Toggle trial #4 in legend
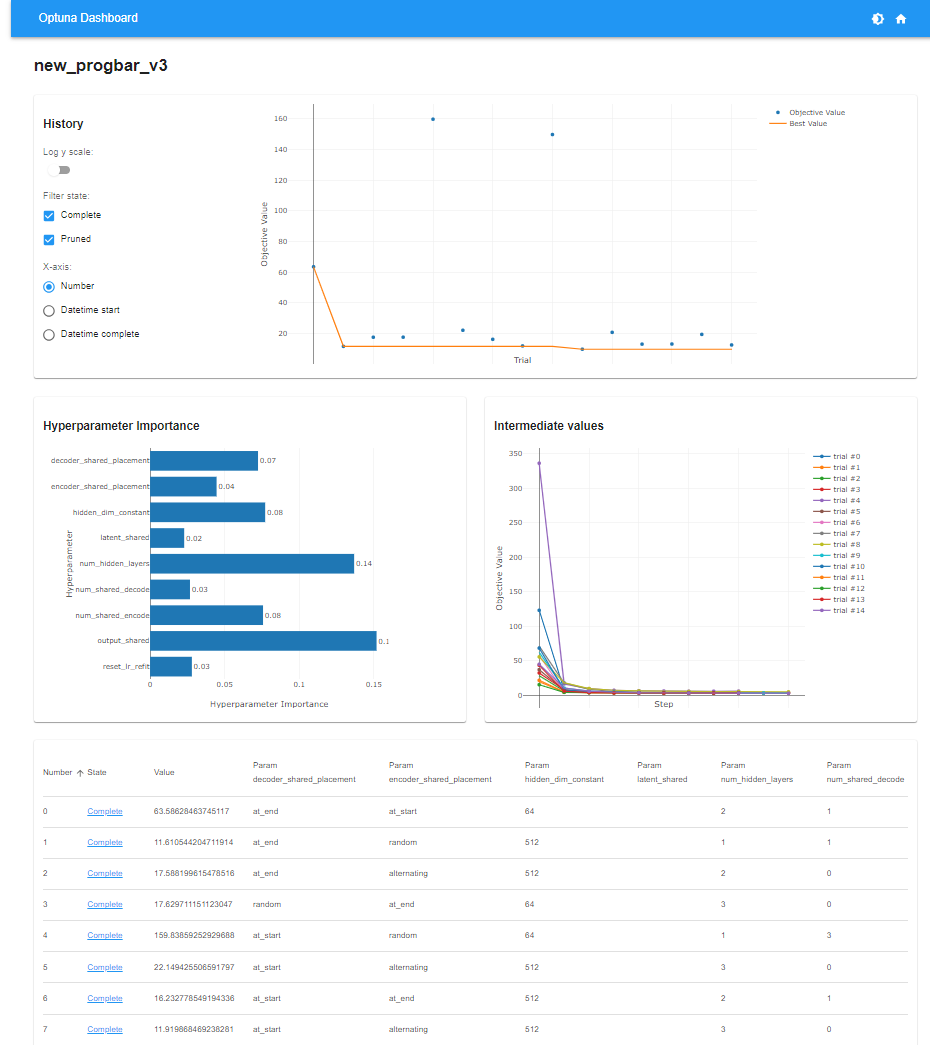 [x=837, y=501]
